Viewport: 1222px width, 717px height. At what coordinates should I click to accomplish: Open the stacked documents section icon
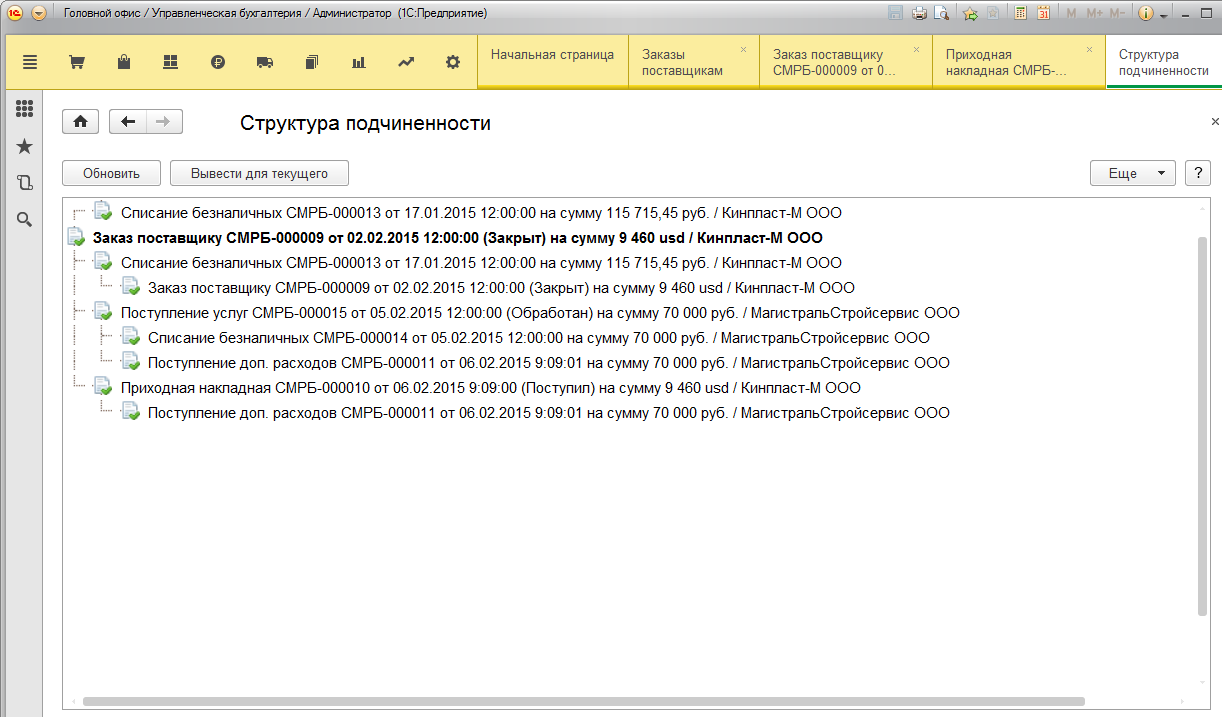[312, 62]
